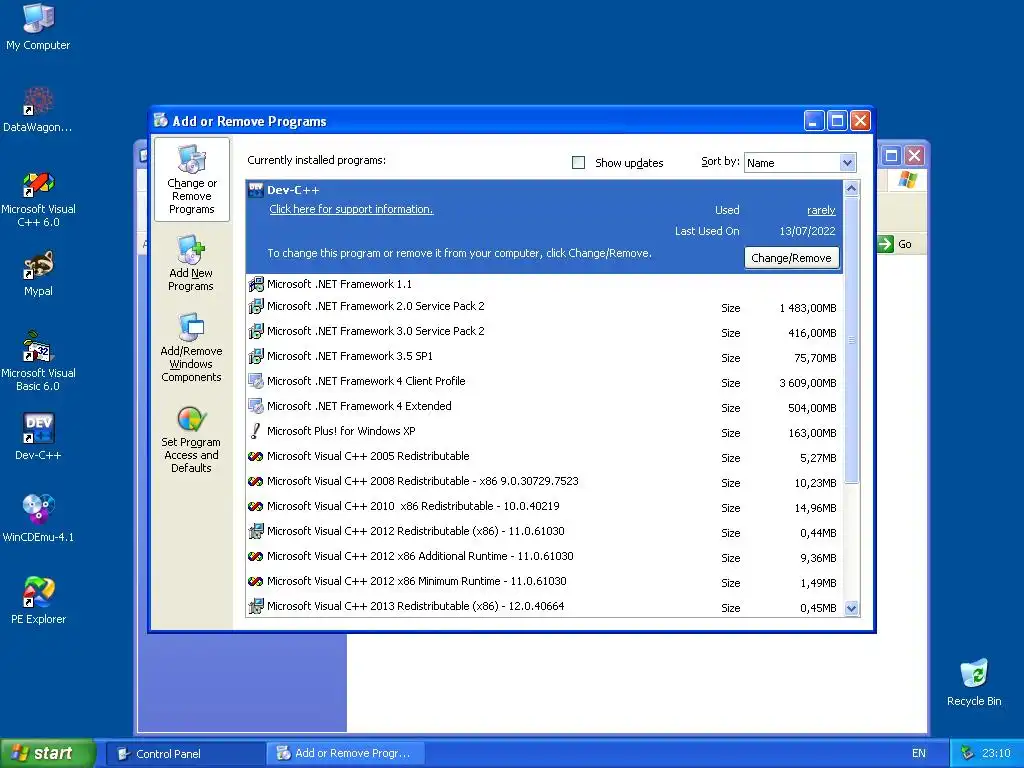Click the .NET Framework 4 Client Profile icon
Viewport: 1024px width, 768px height.
pos(256,381)
